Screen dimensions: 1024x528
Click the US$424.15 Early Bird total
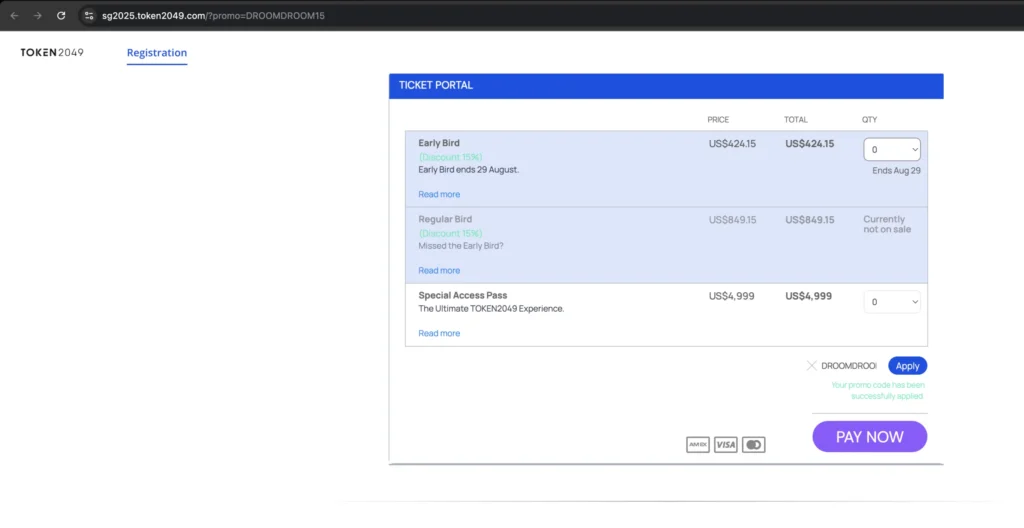tap(809, 144)
